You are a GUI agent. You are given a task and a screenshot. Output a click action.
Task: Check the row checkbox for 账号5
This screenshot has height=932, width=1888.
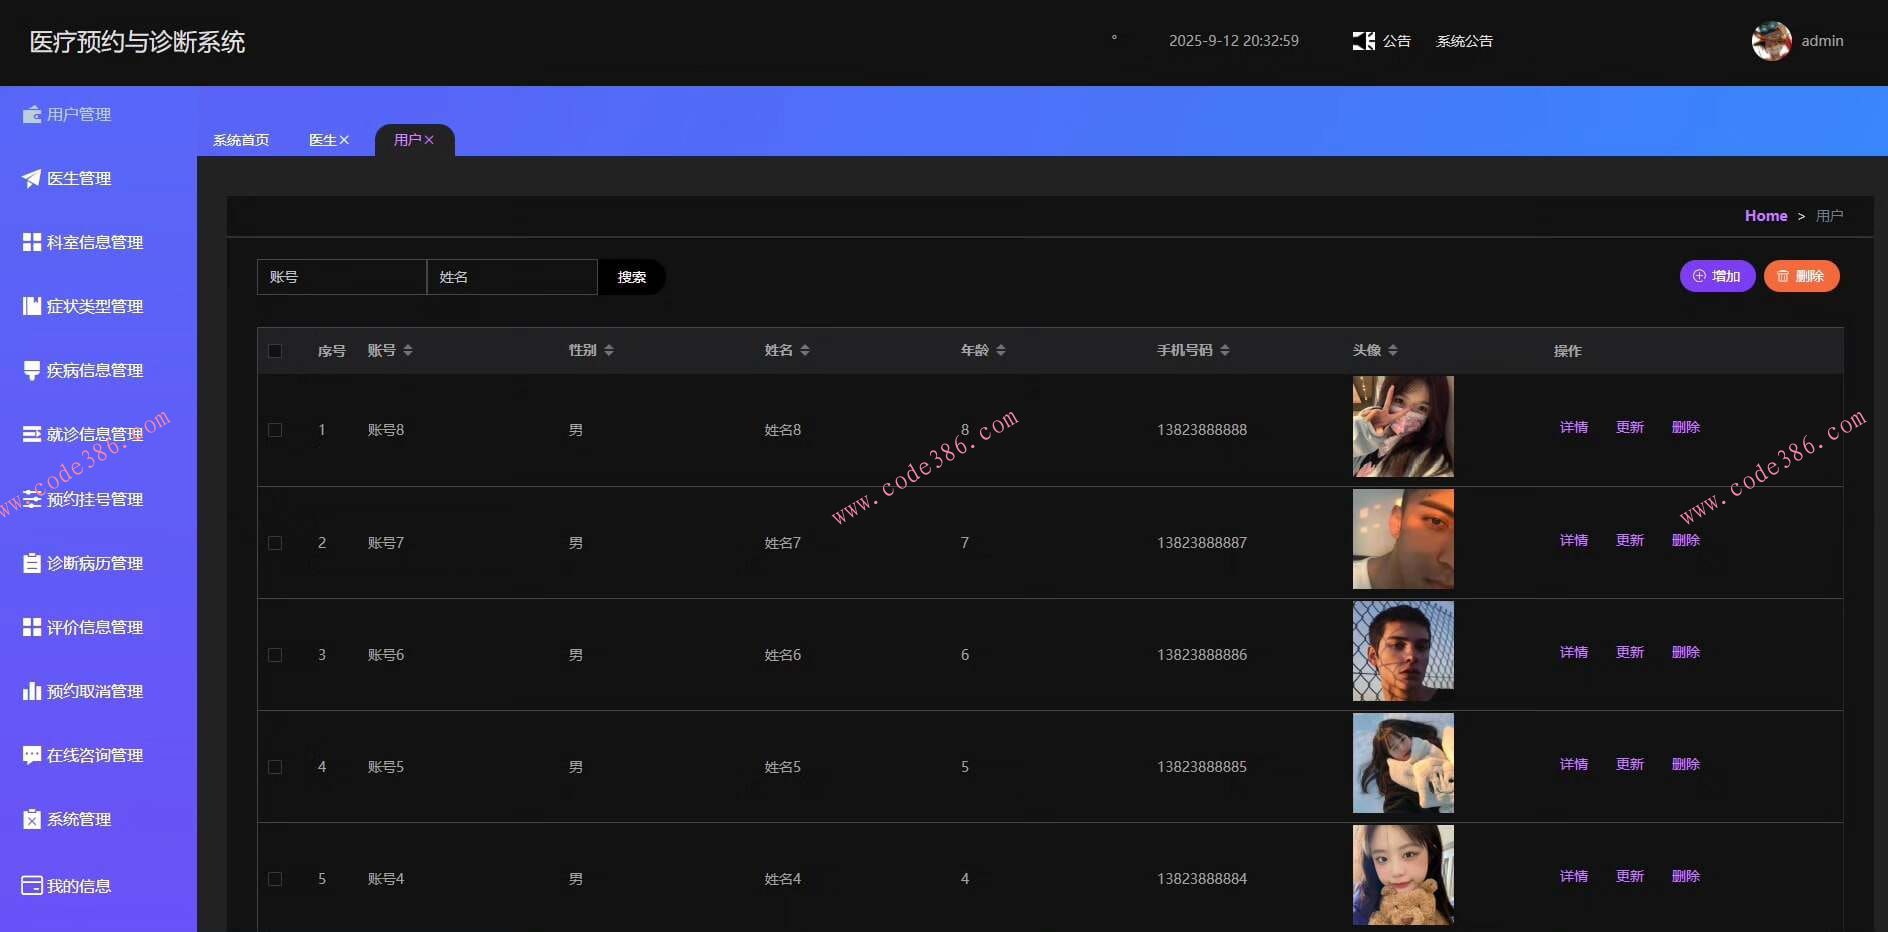tap(275, 767)
